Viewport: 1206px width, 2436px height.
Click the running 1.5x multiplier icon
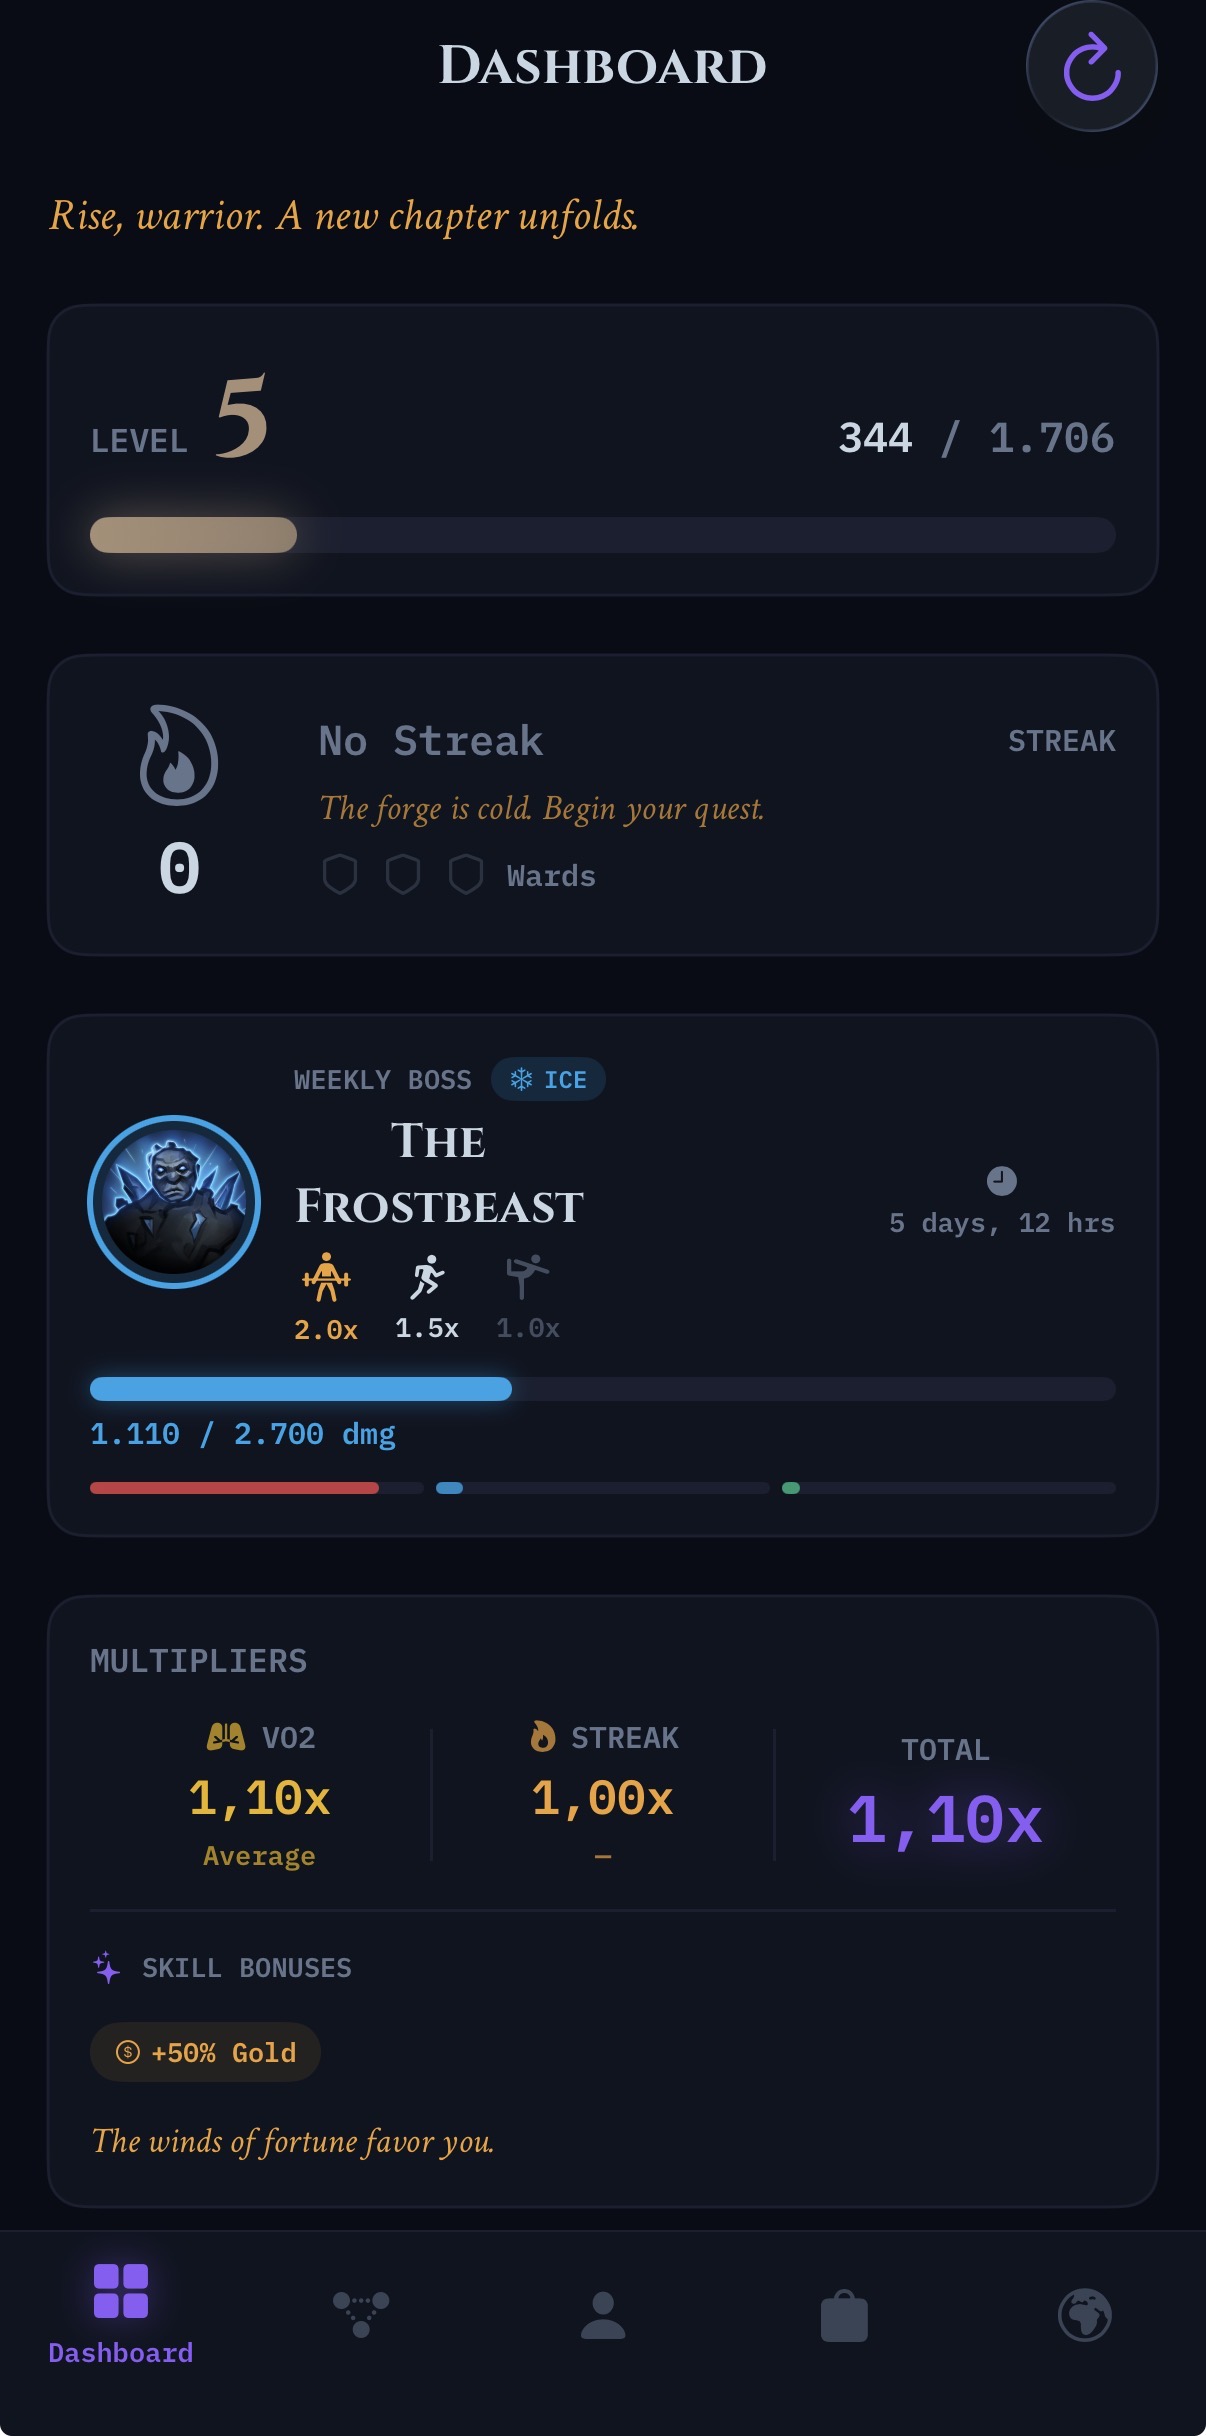[427, 1277]
